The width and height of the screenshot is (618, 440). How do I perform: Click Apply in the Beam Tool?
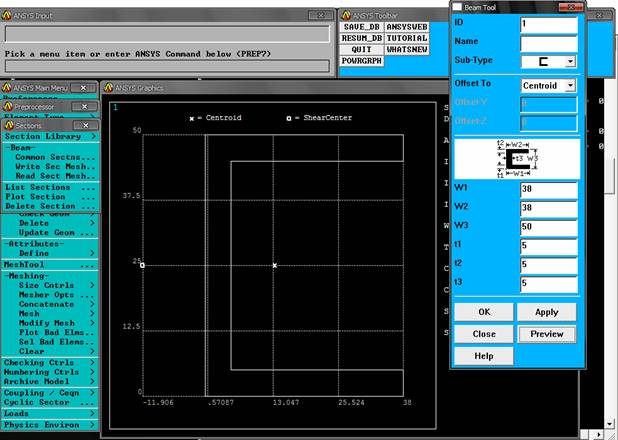[x=547, y=312]
